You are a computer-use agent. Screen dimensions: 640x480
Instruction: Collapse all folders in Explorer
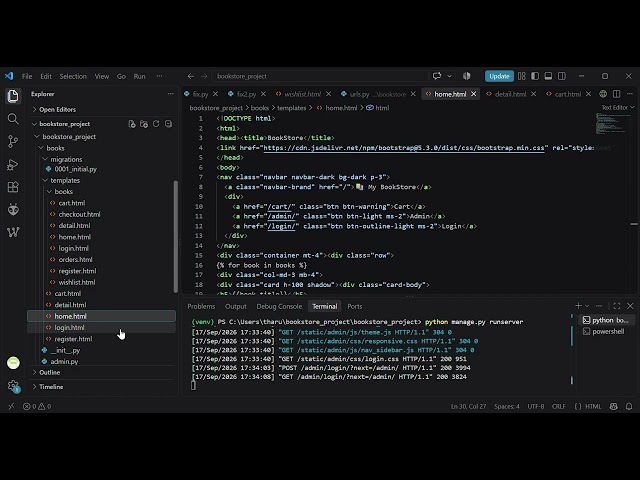point(168,124)
